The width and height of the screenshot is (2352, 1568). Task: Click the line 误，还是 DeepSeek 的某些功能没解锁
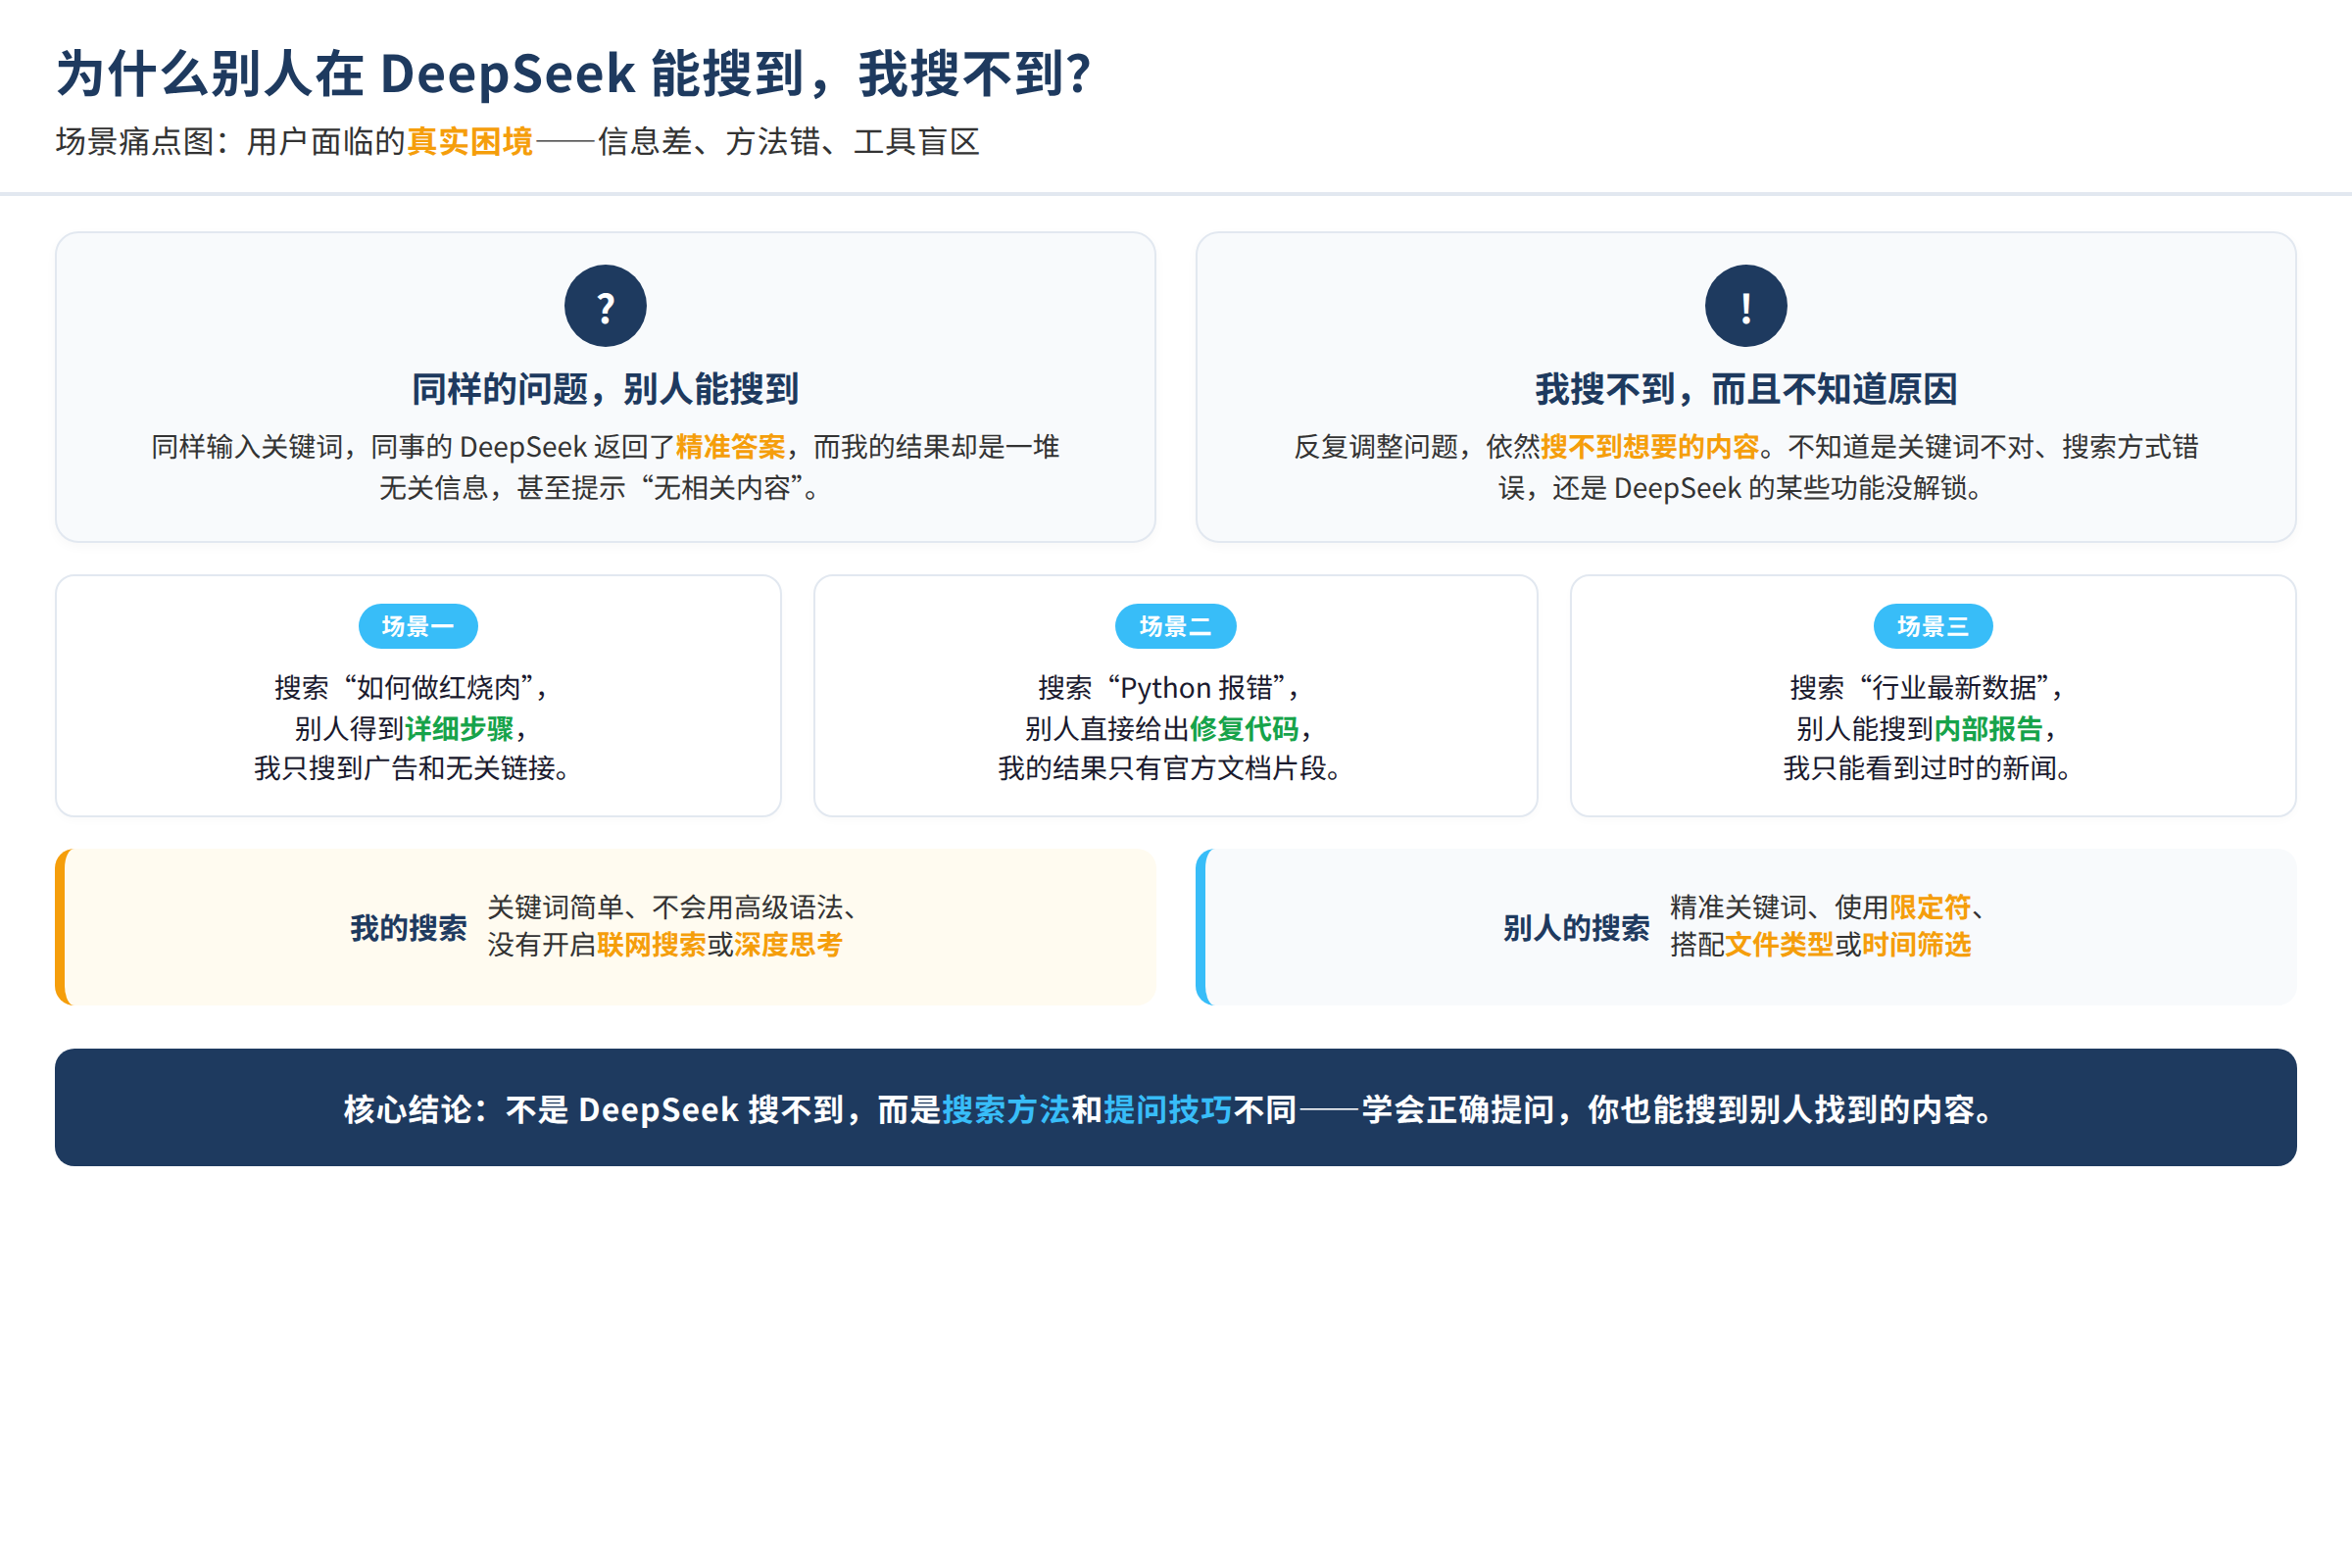coord(1739,488)
